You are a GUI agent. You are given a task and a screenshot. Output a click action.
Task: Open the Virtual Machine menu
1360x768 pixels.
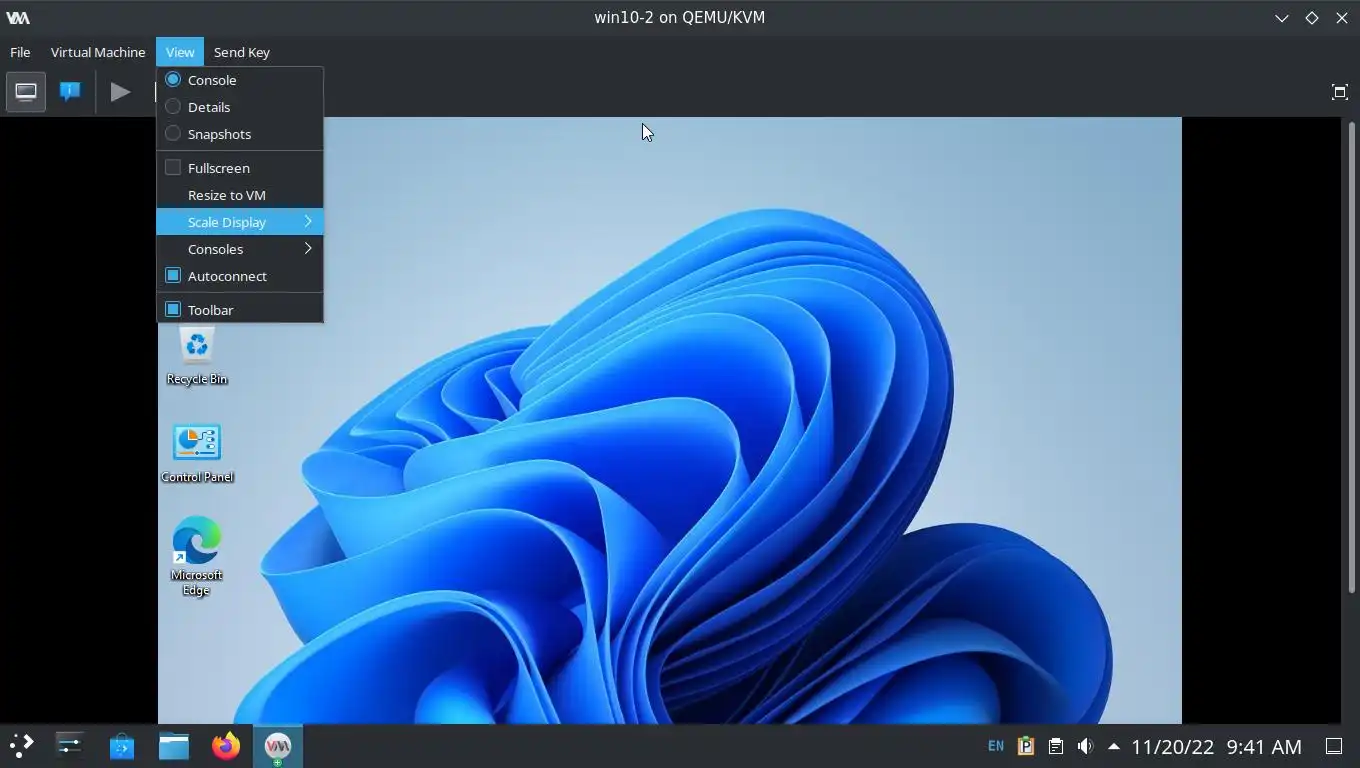(x=98, y=52)
